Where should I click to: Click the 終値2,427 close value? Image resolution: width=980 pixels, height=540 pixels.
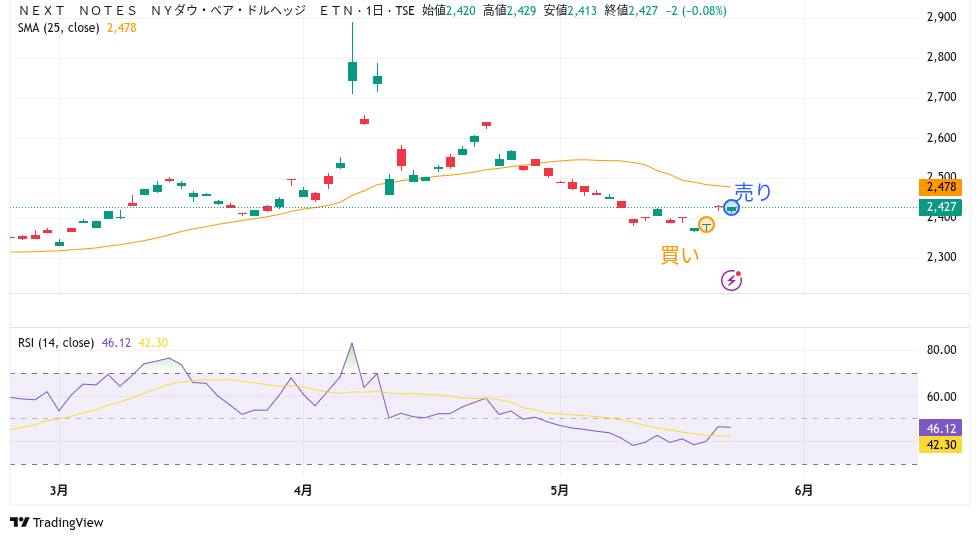(x=631, y=11)
